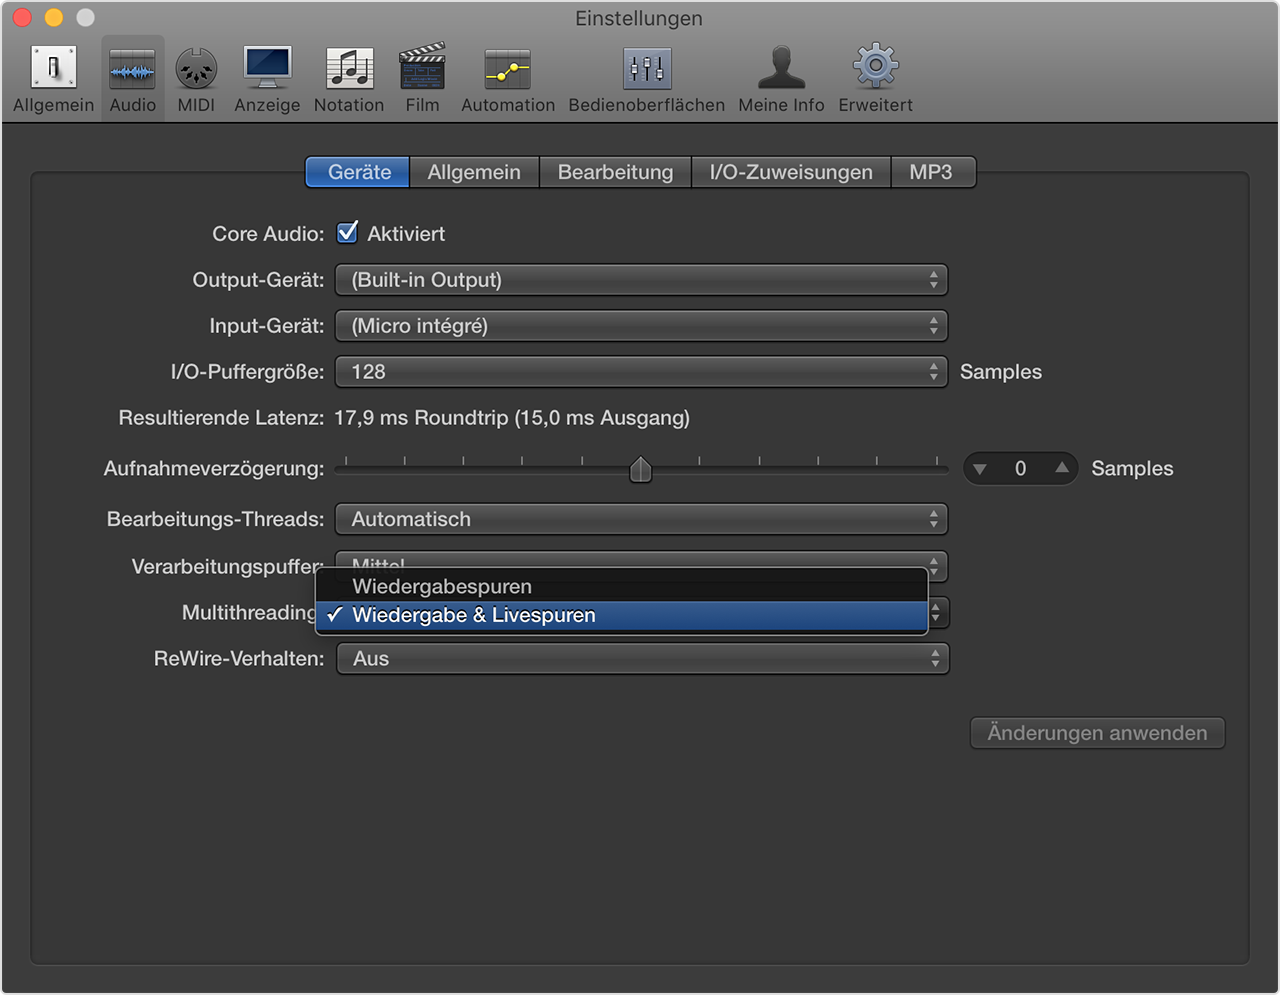Expand the Output-Gerät dropdown
Image resolution: width=1280 pixels, height=996 pixels.
641,280
